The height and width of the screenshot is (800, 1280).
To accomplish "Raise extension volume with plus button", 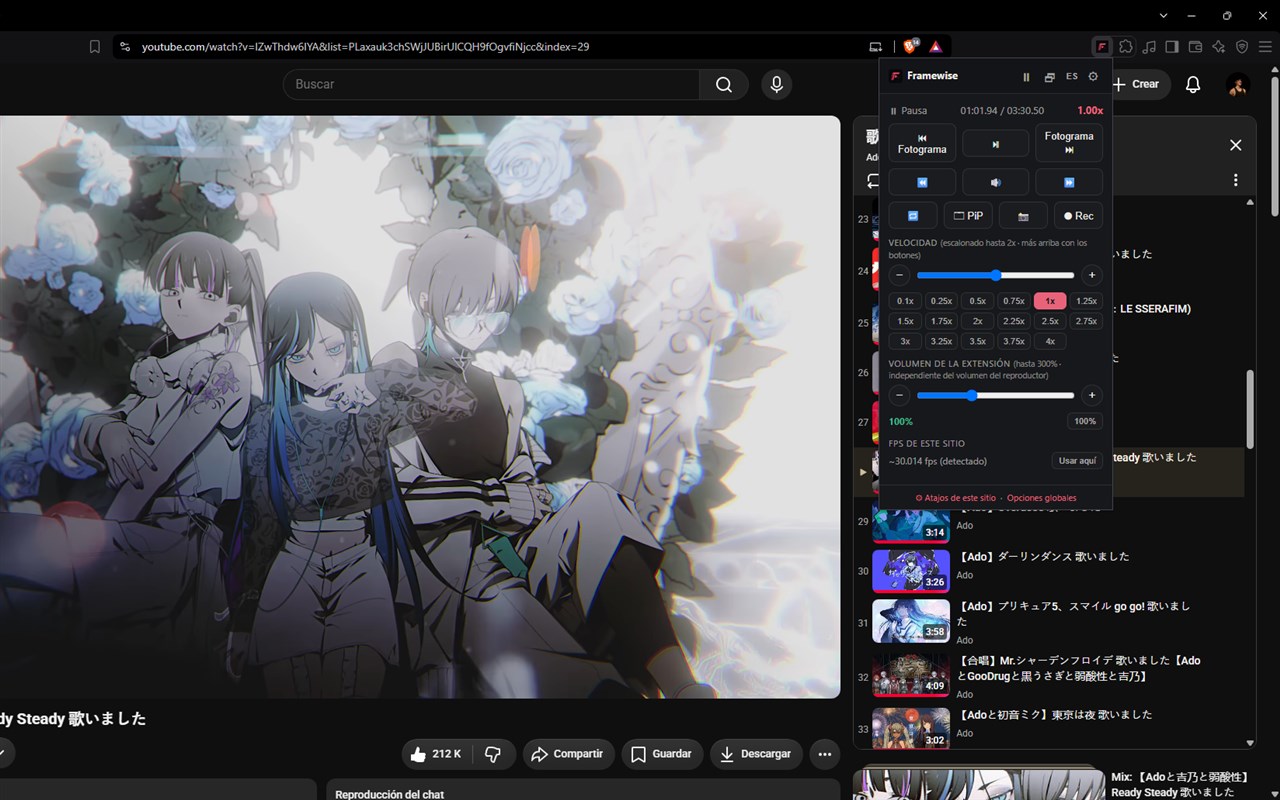I will click(1092, 396).
